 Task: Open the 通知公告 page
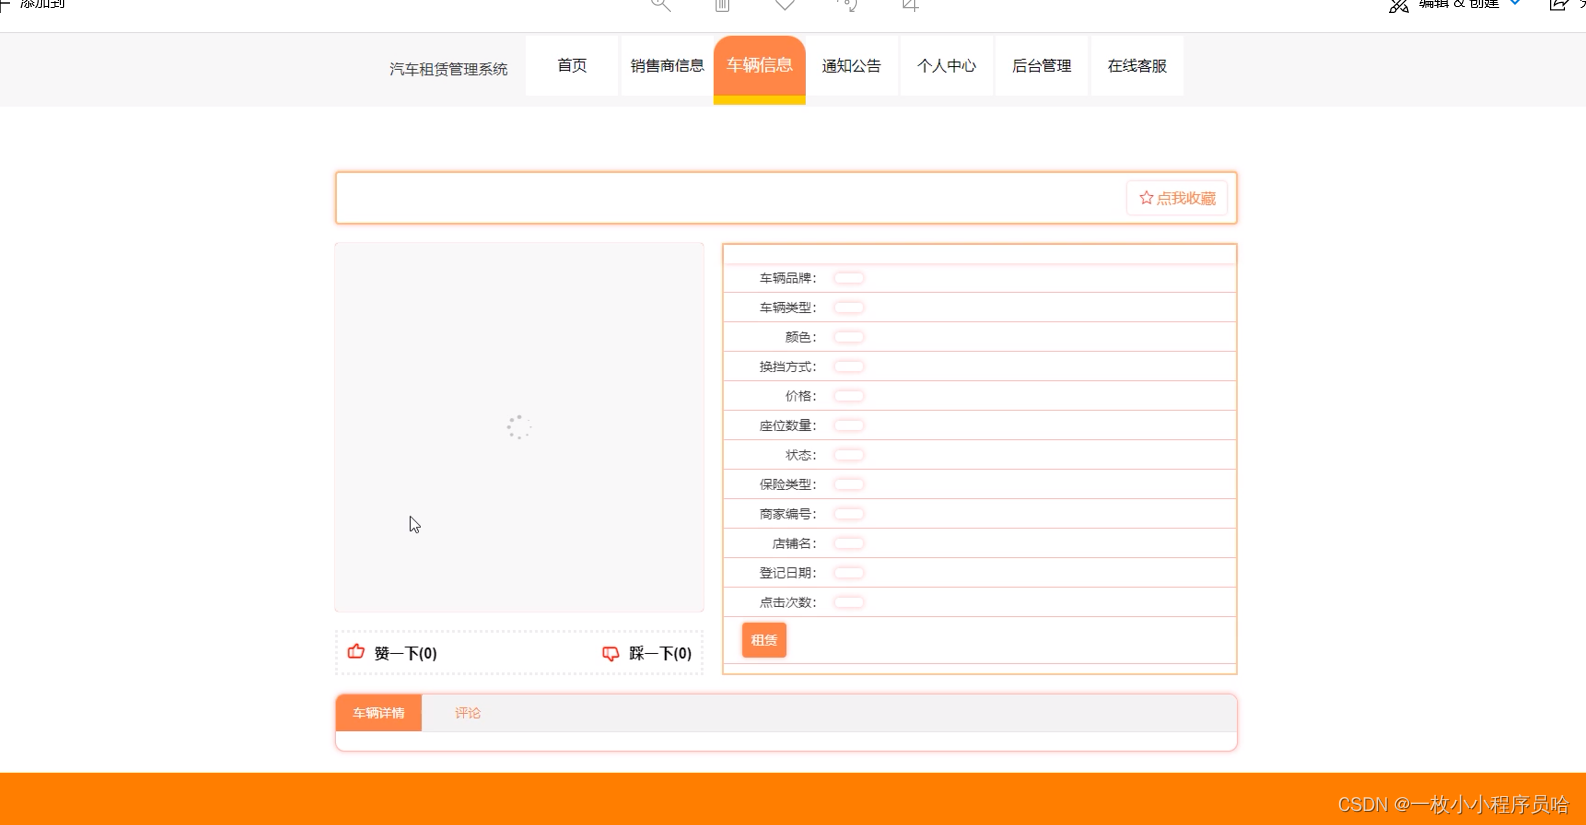[x=852, y=65]
